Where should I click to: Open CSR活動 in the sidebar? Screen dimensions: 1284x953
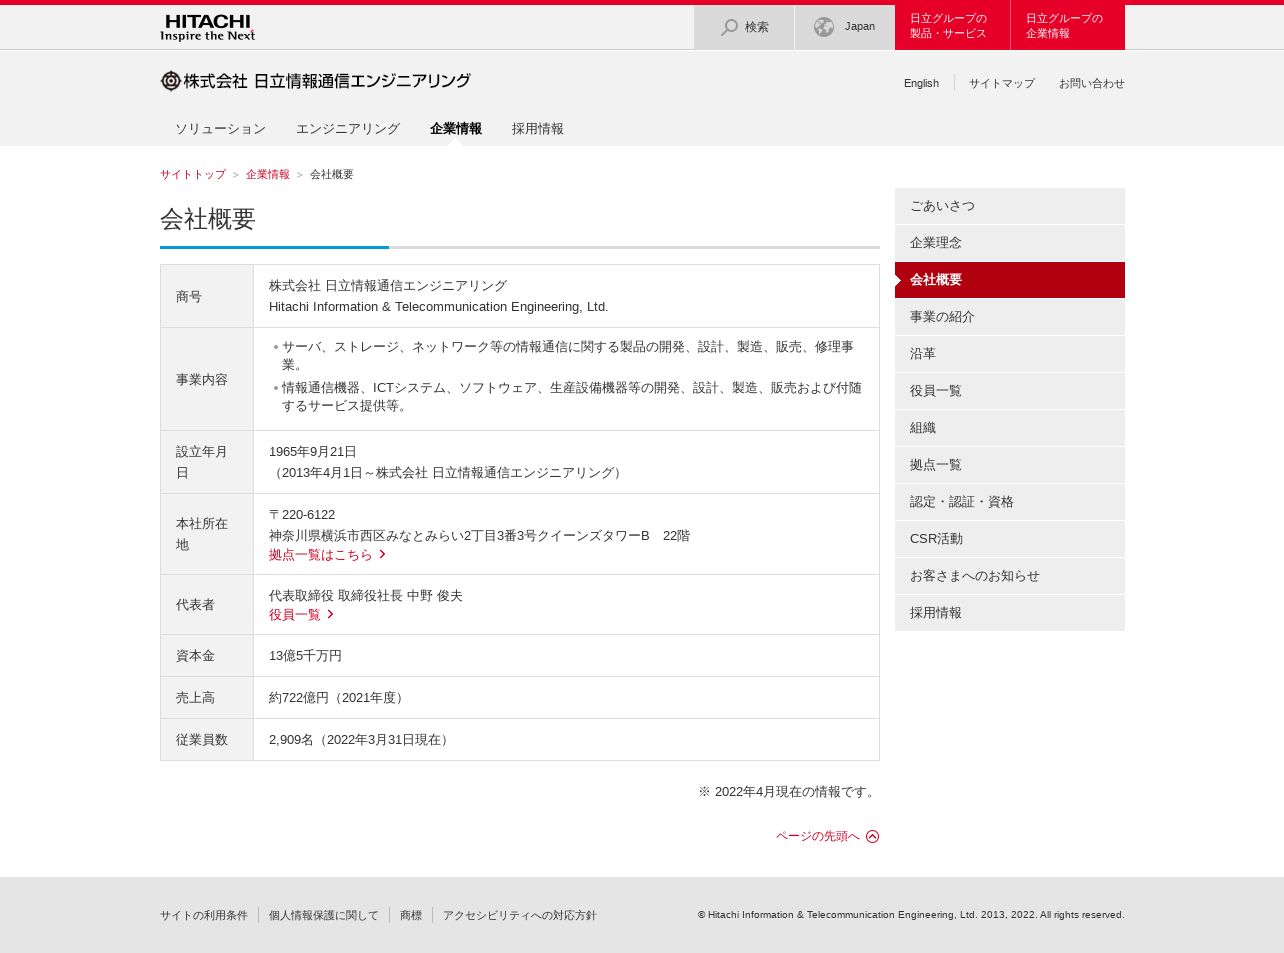1010,539
